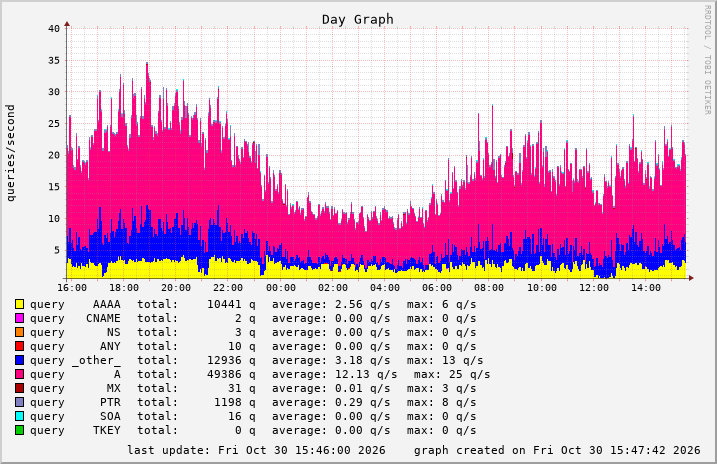Click the yellow AAAA legend swatch
This screenshot has height=464, width=717.
pyautogui.click(x=19, y=304)
